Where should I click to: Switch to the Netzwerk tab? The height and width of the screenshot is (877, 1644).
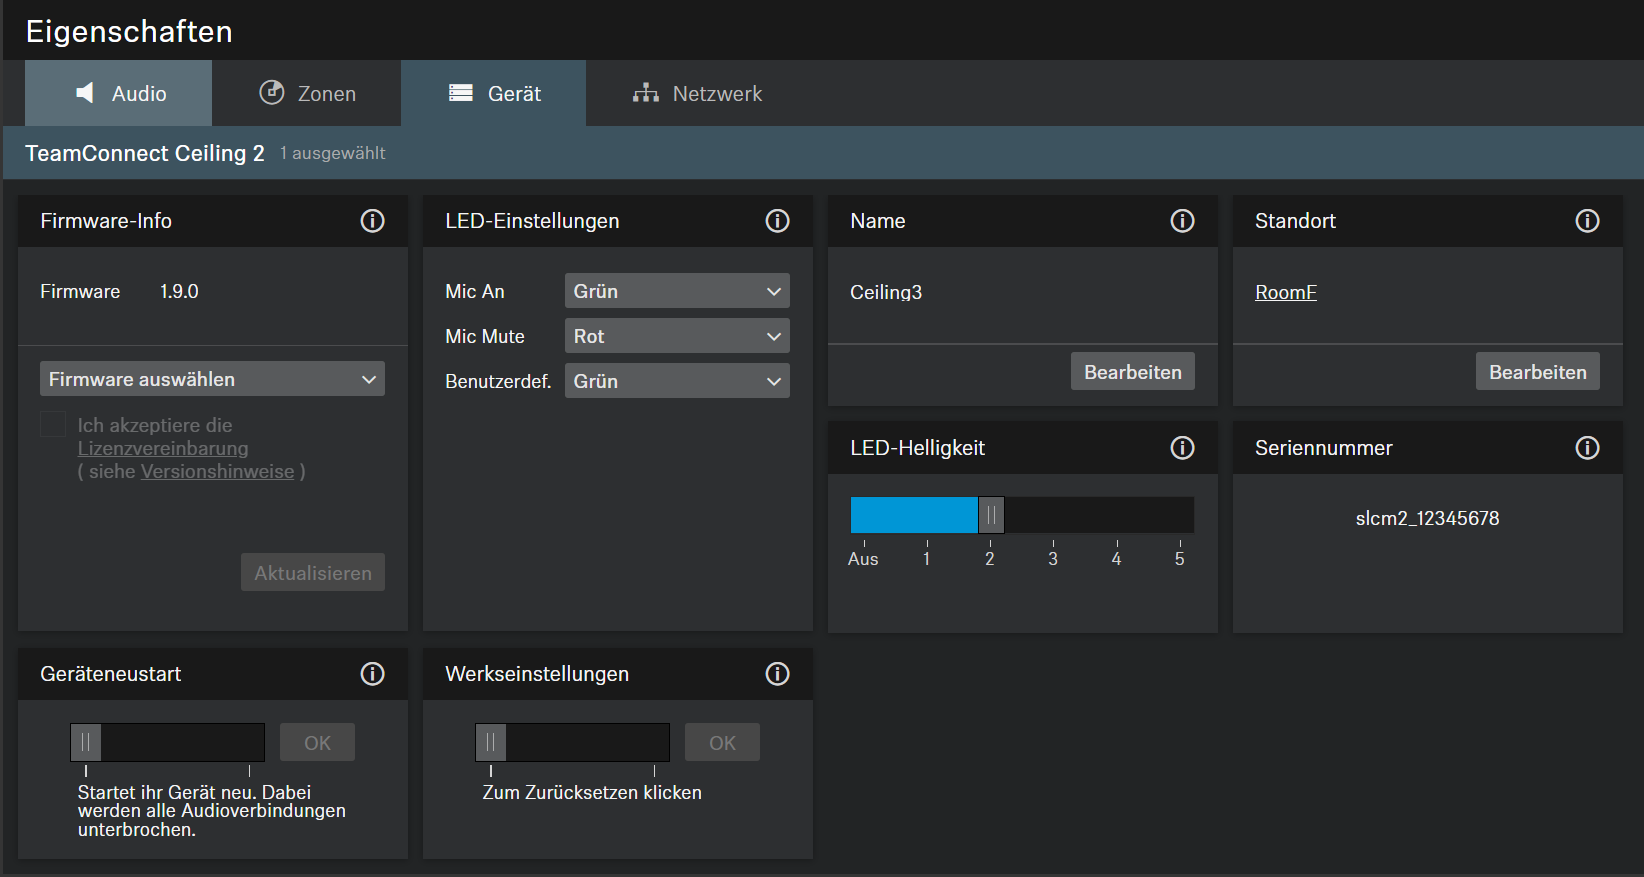click(x=697, y=94)
